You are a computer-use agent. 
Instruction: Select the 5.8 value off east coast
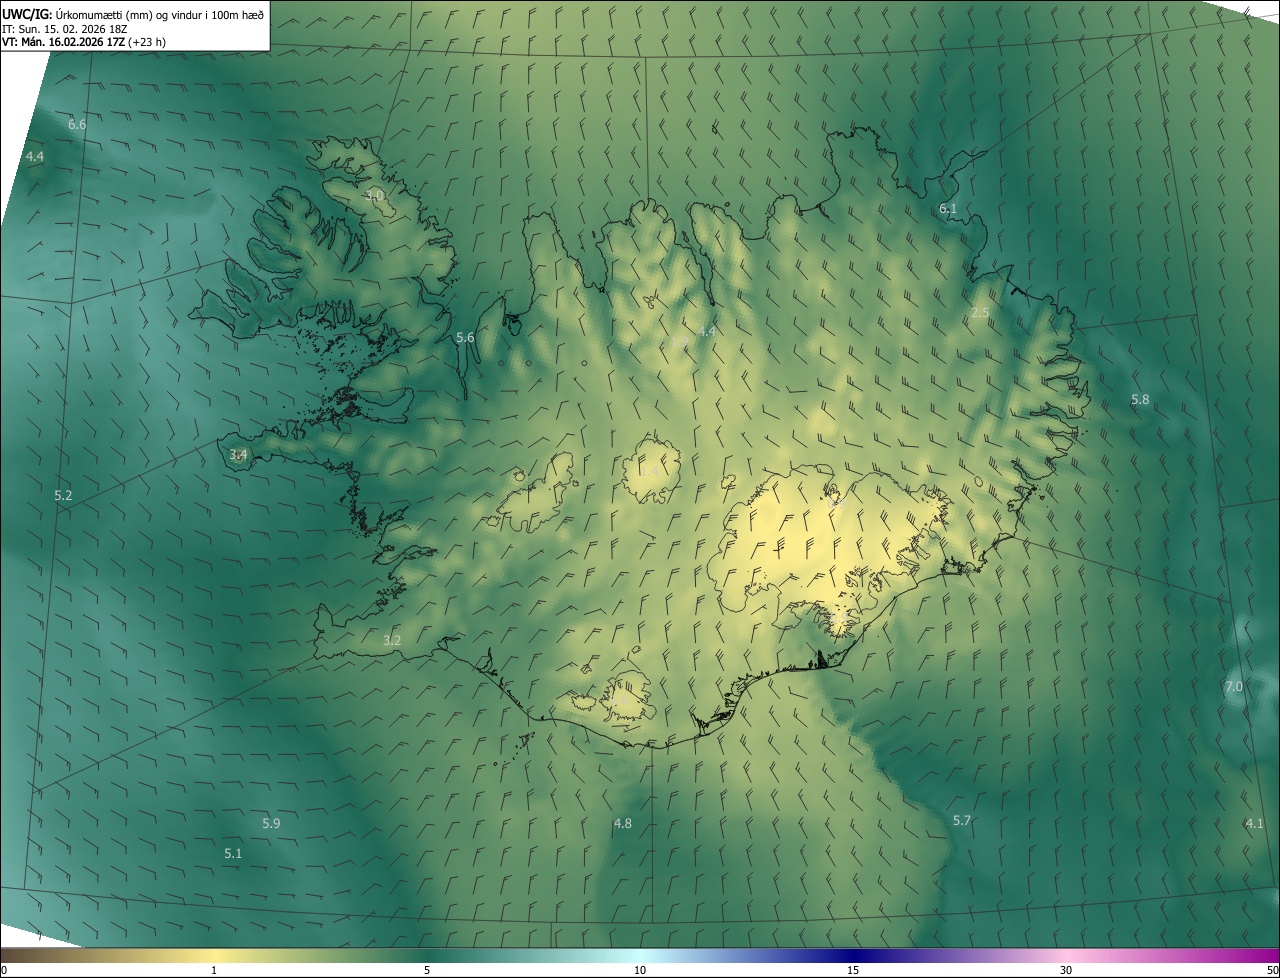coord(1140,400)
